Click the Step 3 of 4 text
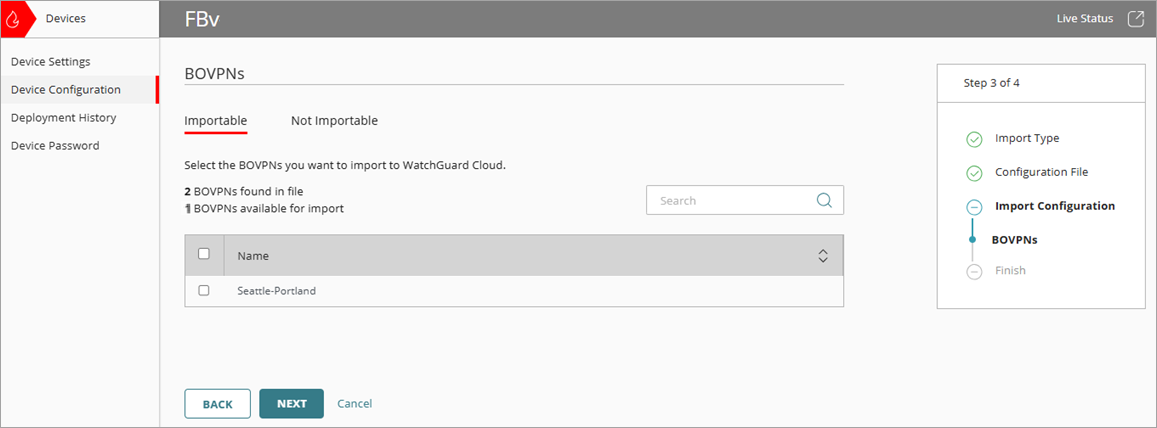Viewport: 1157px width, 428px height. coord(992,83)
